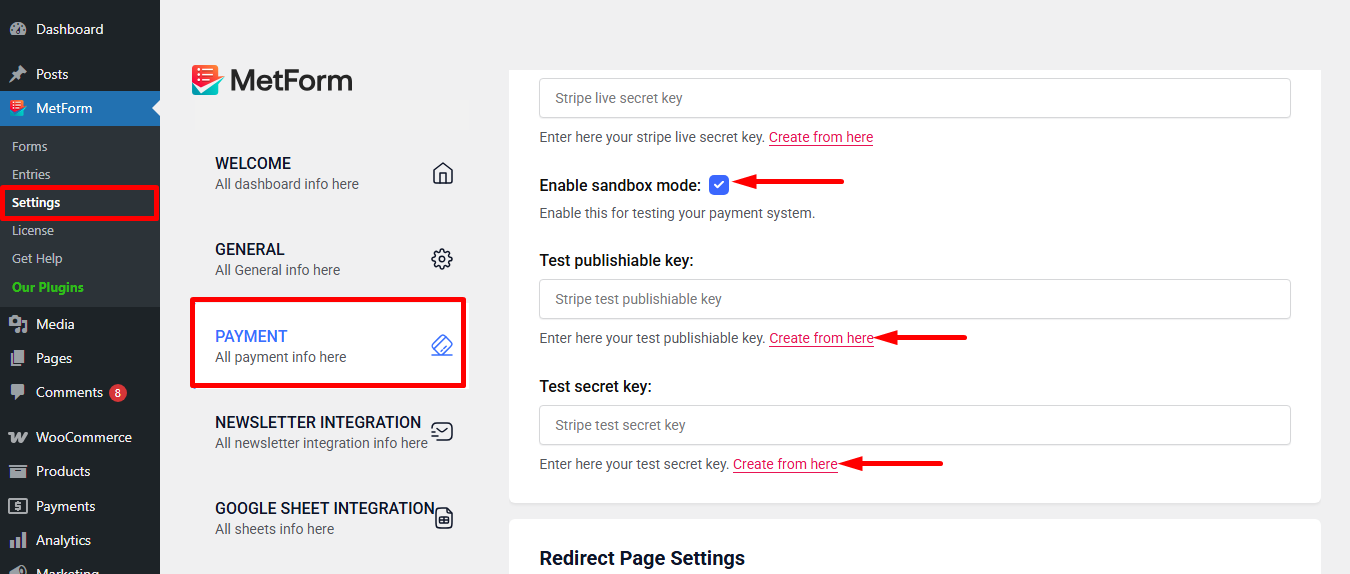Viewport: 1350px width, 574px height.
Task: Click the Dashboard gauge icon
Action: 17,29
